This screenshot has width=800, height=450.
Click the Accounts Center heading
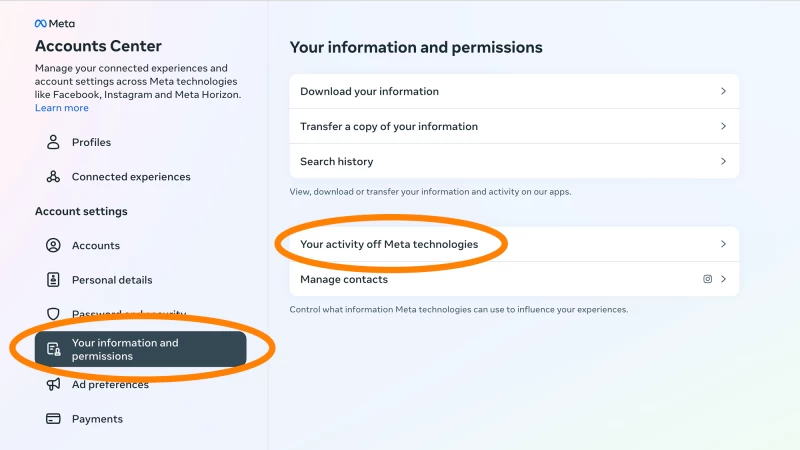[x=98, y=46]
